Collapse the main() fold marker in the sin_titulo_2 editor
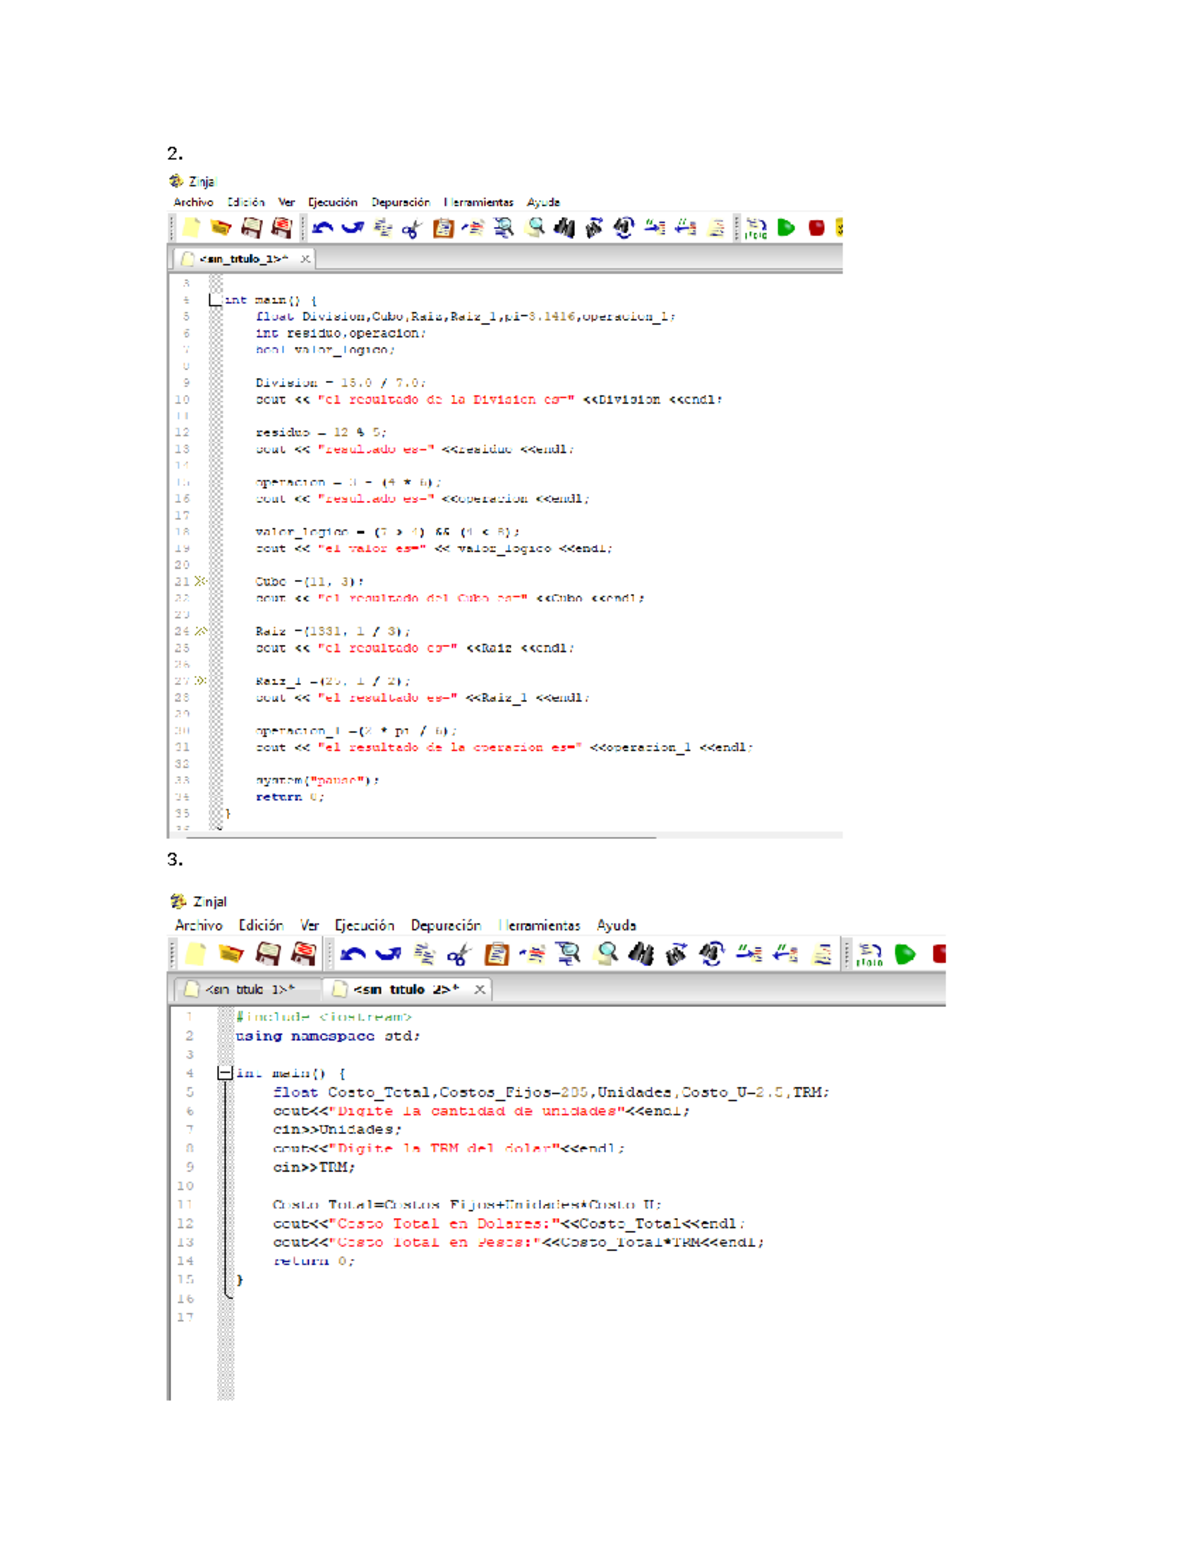 225,1073
